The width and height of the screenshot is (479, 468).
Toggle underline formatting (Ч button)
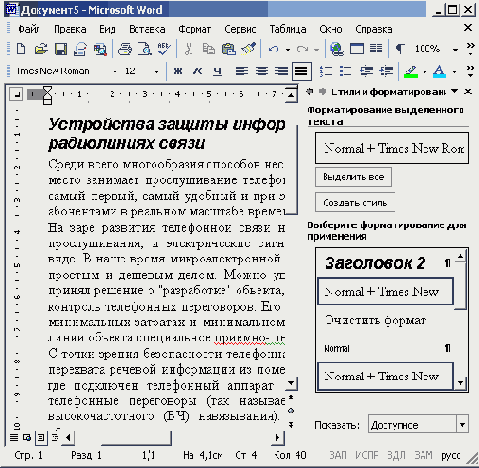click(217, 71)
